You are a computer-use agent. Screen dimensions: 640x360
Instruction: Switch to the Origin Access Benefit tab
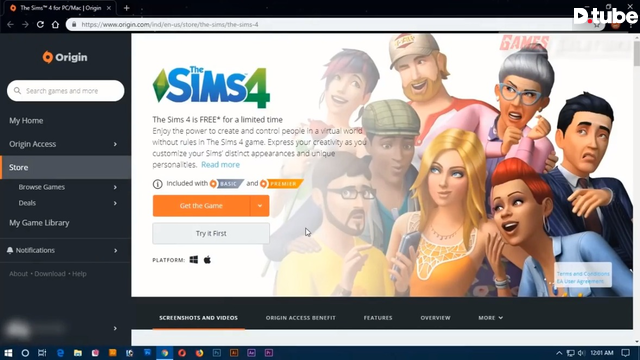point(301,318)
